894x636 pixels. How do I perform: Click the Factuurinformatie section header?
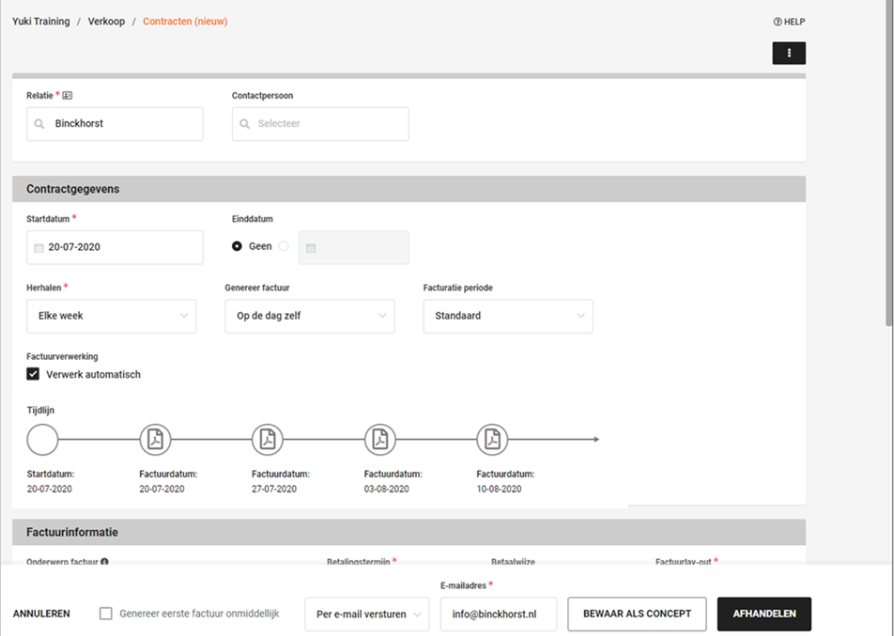pyautogui.click(x=409, y=532)
